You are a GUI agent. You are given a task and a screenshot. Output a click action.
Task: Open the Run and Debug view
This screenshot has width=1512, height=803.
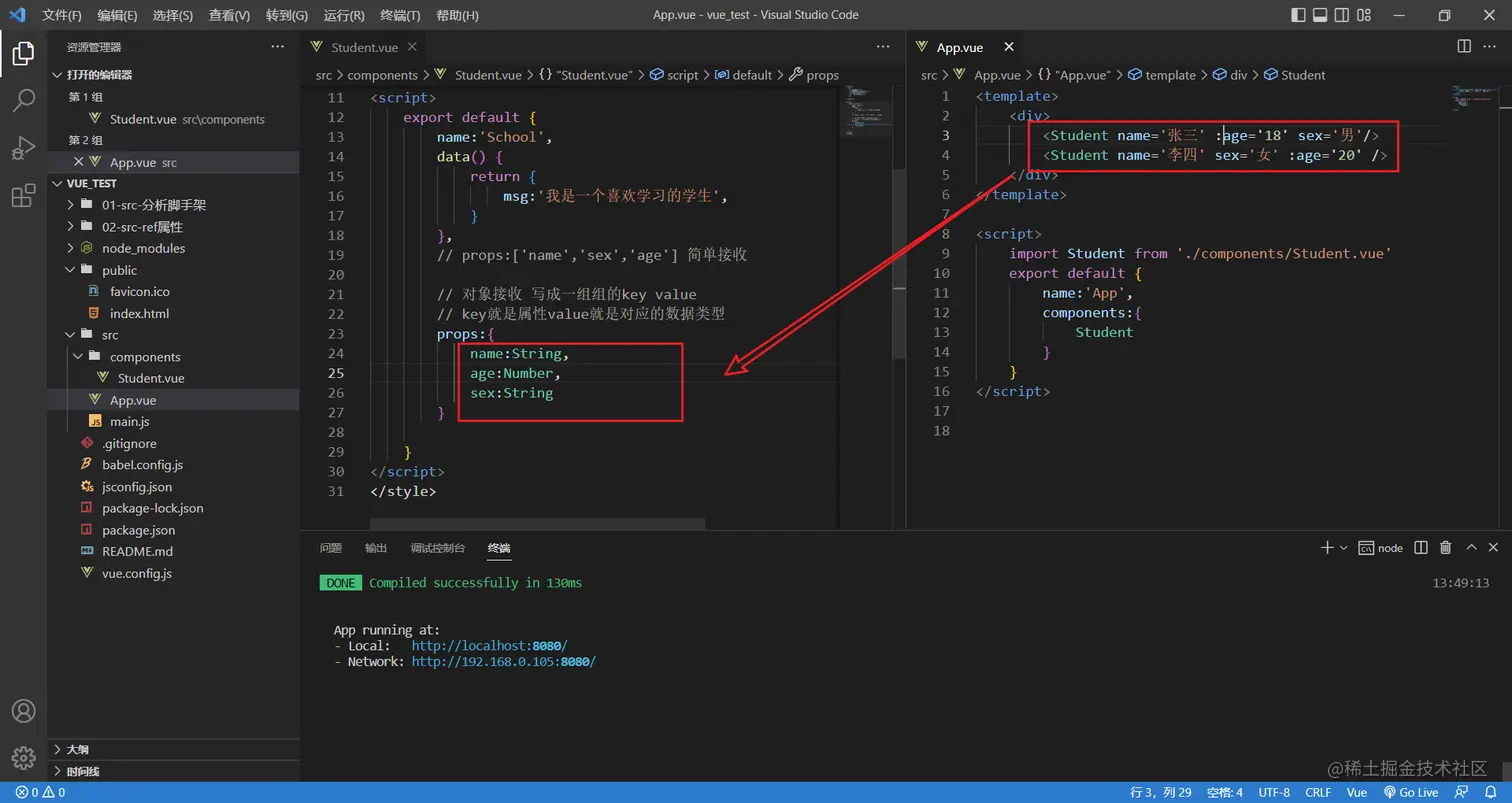click(23, 148)
